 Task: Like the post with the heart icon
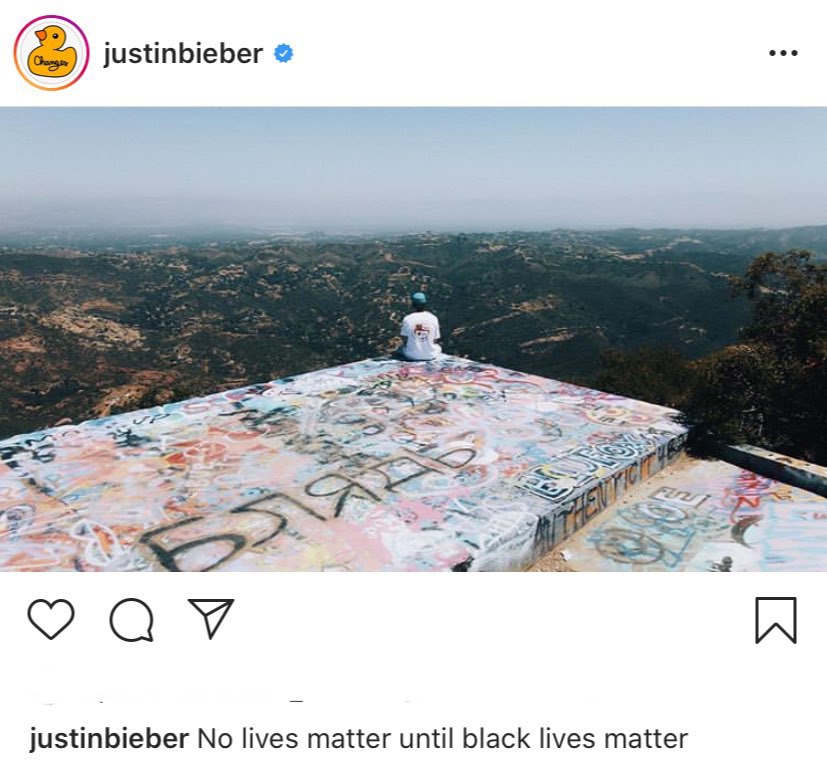pos(51,619)
